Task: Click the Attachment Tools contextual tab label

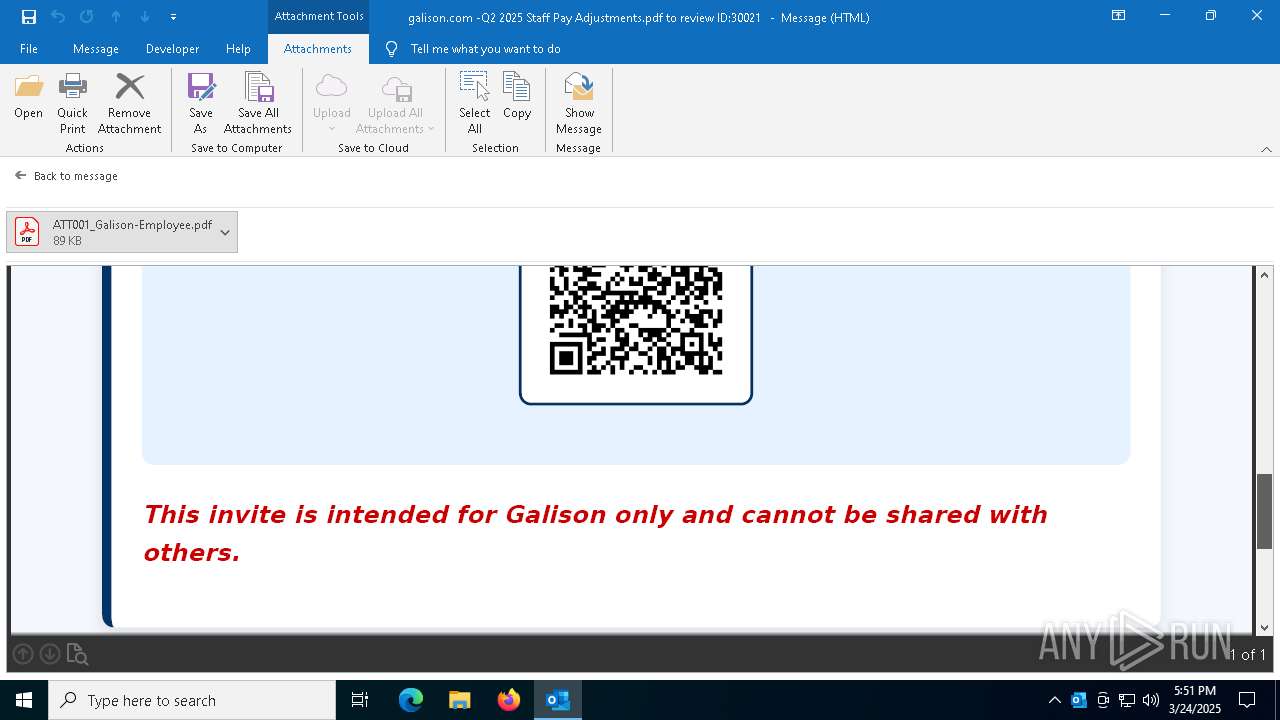Action: click(319, 16)
